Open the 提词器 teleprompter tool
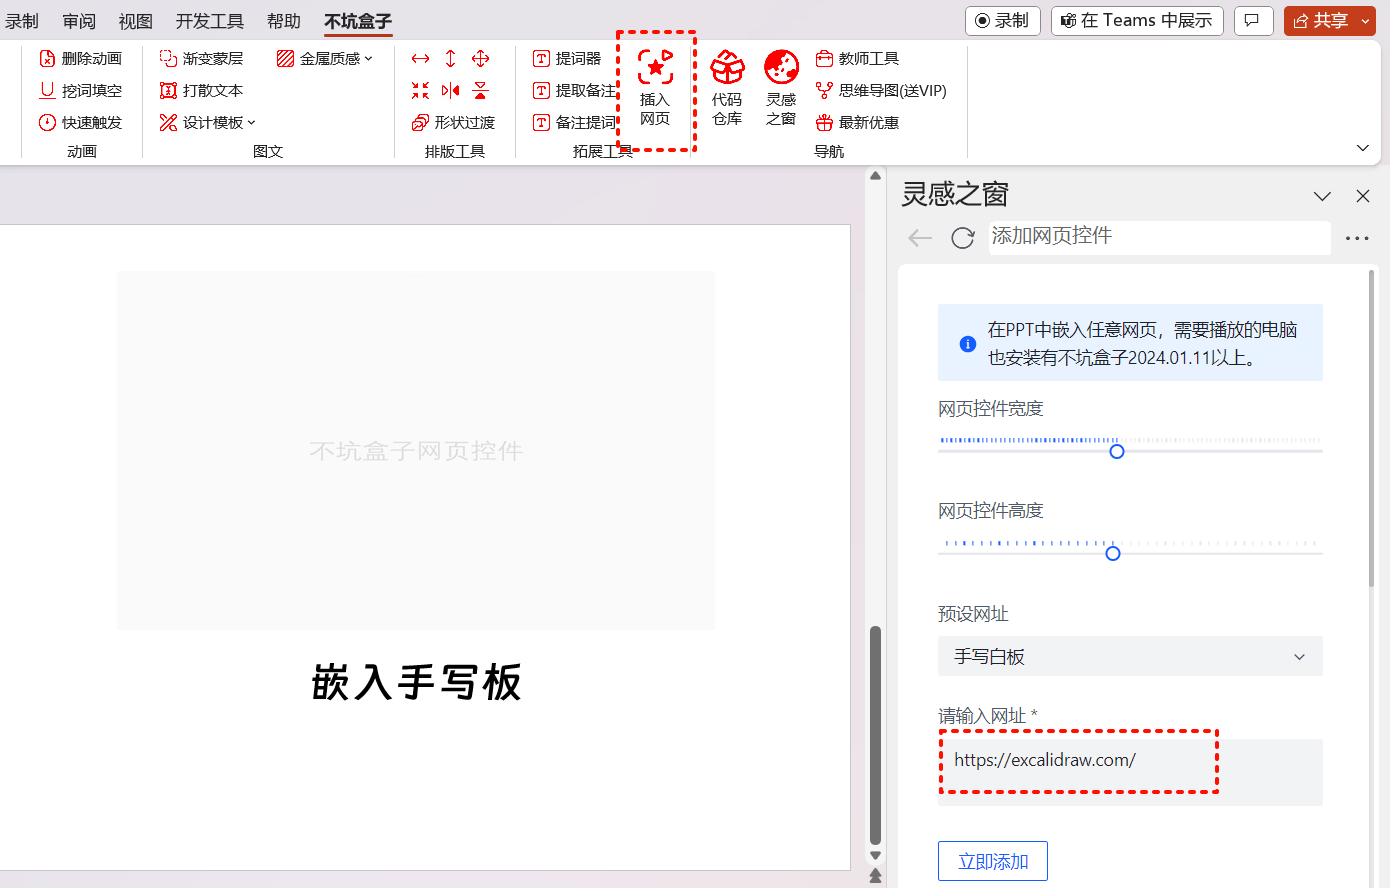 point(567,59)
